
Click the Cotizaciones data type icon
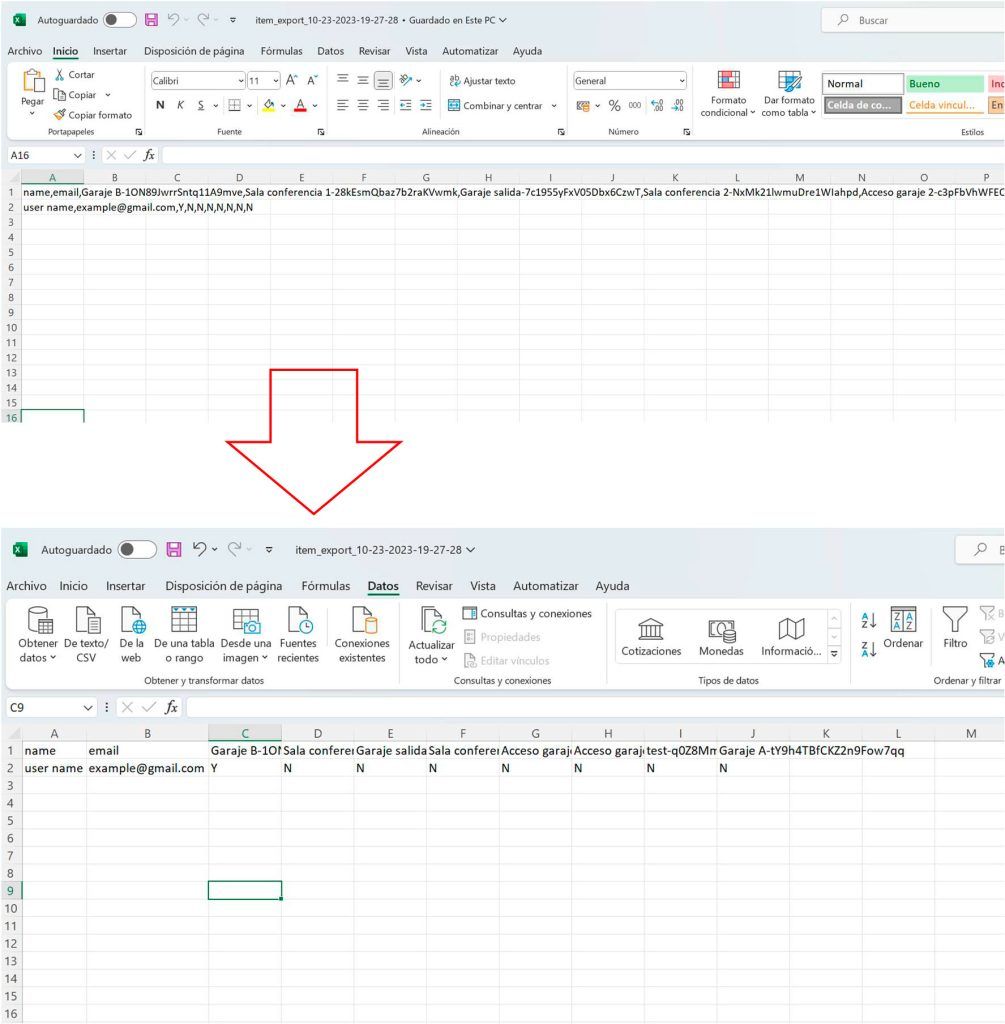pos(651,636)
